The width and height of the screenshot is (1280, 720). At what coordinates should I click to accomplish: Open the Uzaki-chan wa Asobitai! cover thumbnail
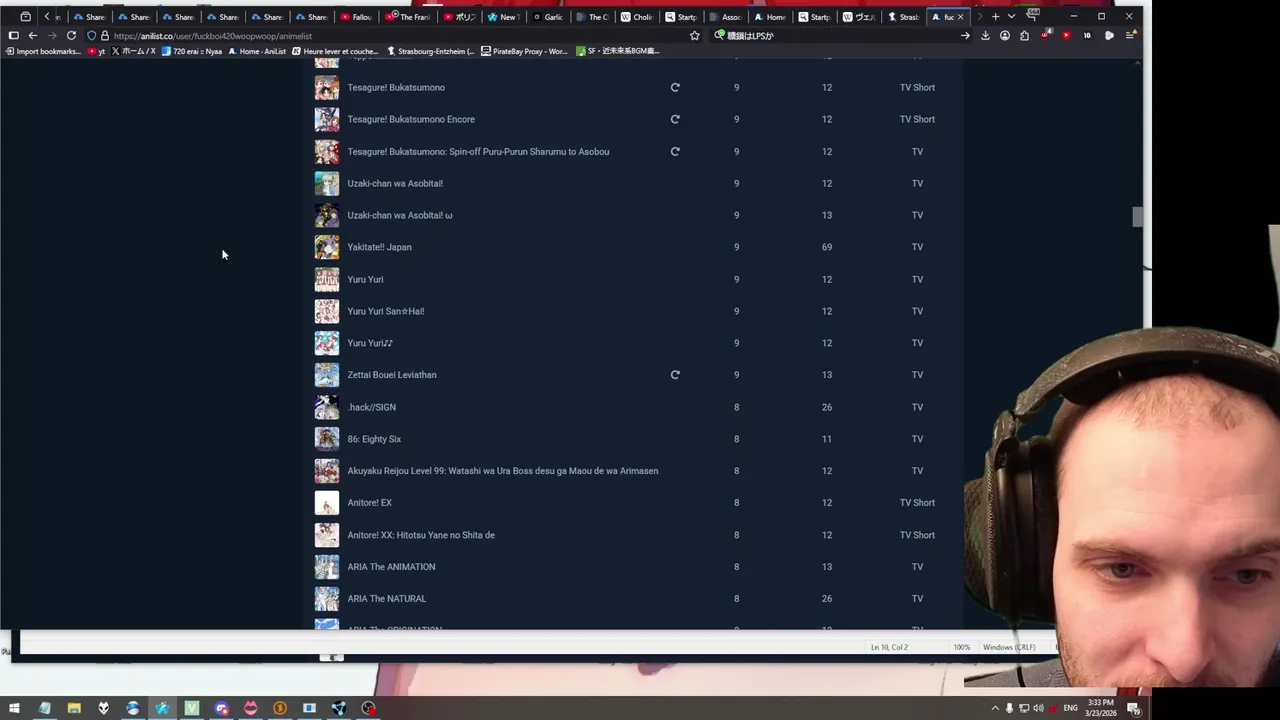[x=327, y=183]
